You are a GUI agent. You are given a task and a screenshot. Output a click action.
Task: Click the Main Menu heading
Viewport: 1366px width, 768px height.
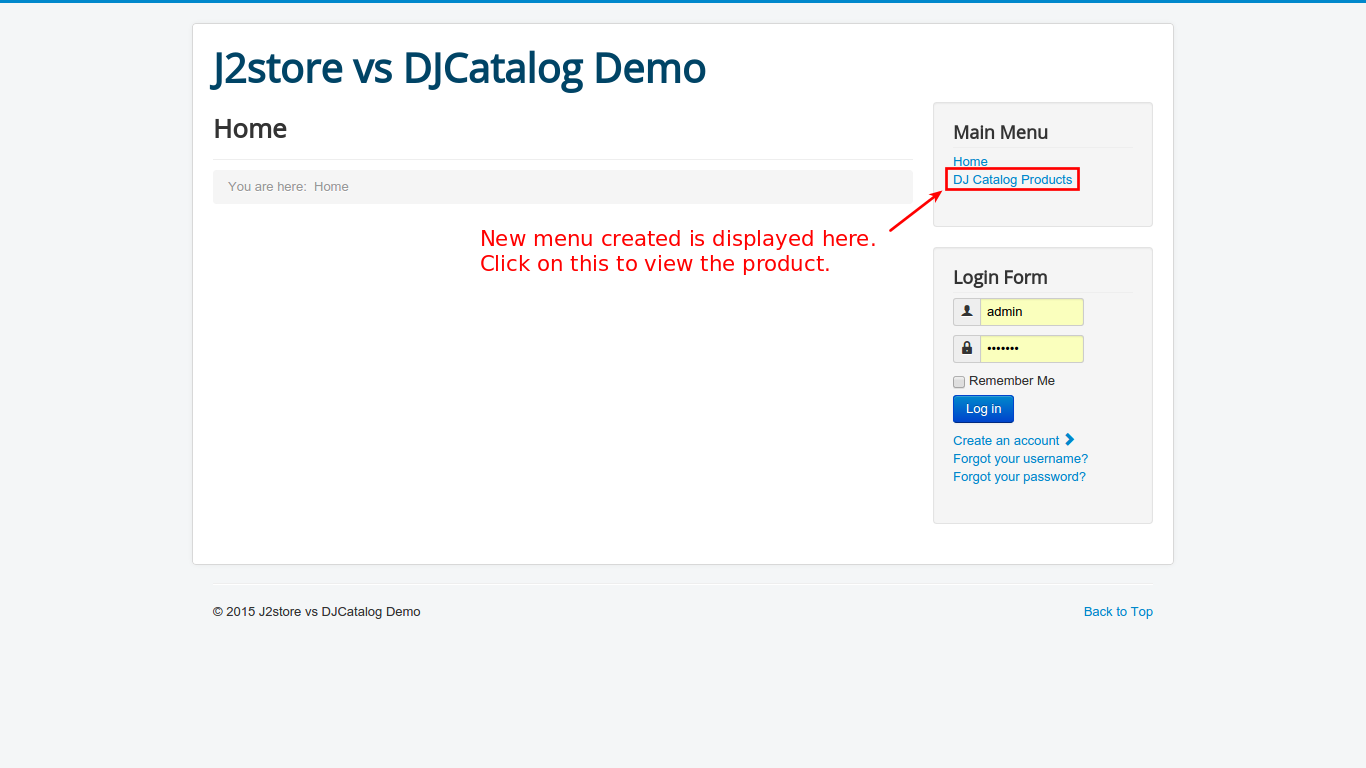coord(1000,132)
